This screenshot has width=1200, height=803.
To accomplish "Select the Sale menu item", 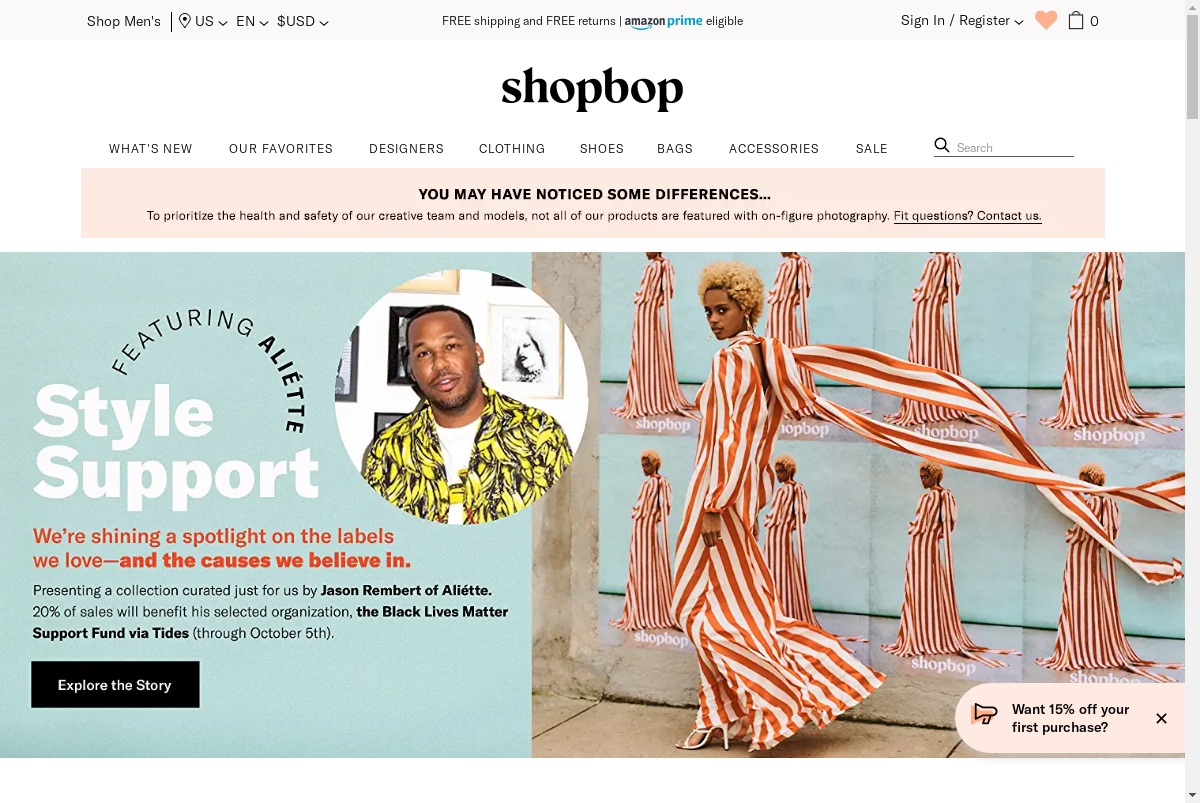I will 872,148.
